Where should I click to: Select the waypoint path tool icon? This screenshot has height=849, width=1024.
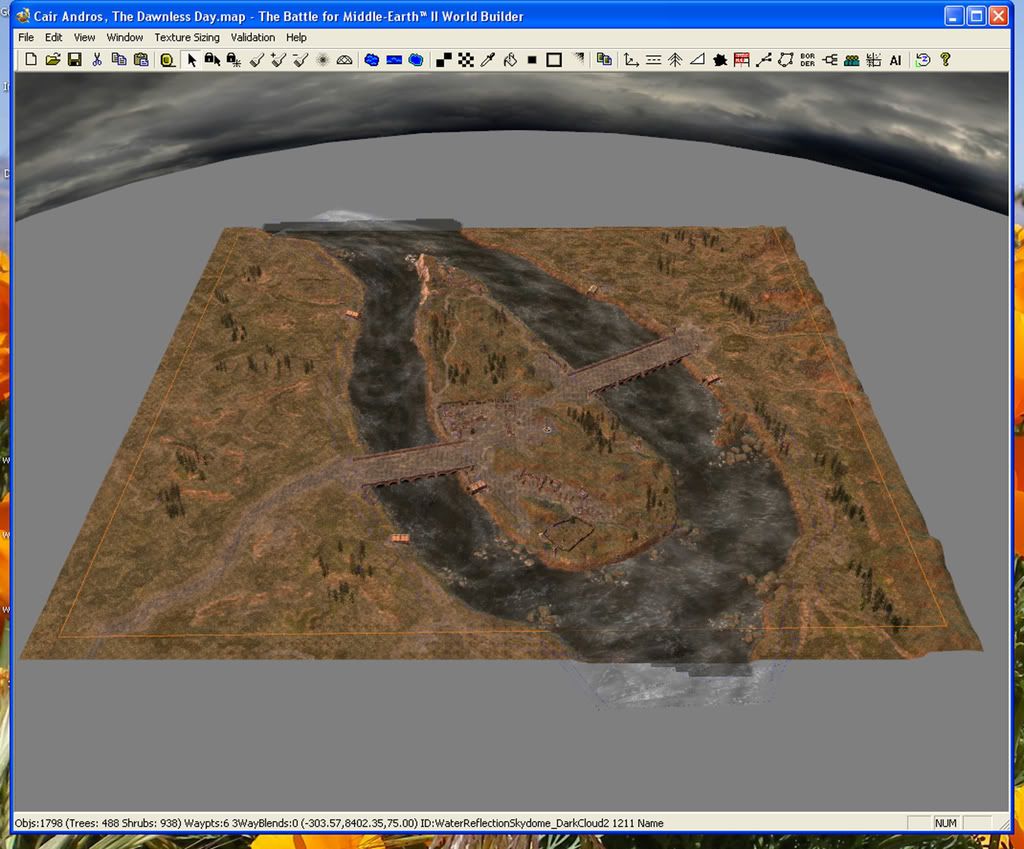pyautogui.click(x=764, y=60)
